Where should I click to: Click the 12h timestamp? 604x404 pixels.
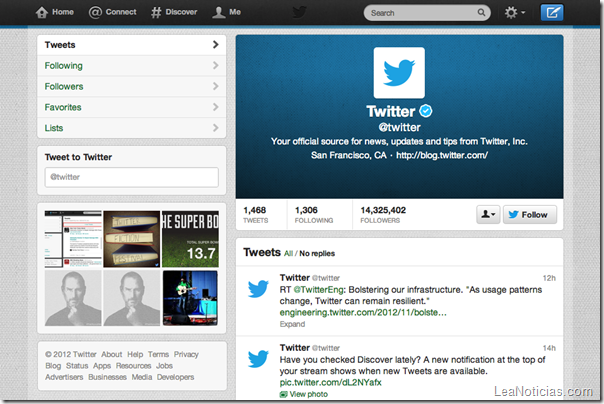[x=549, y=278]
